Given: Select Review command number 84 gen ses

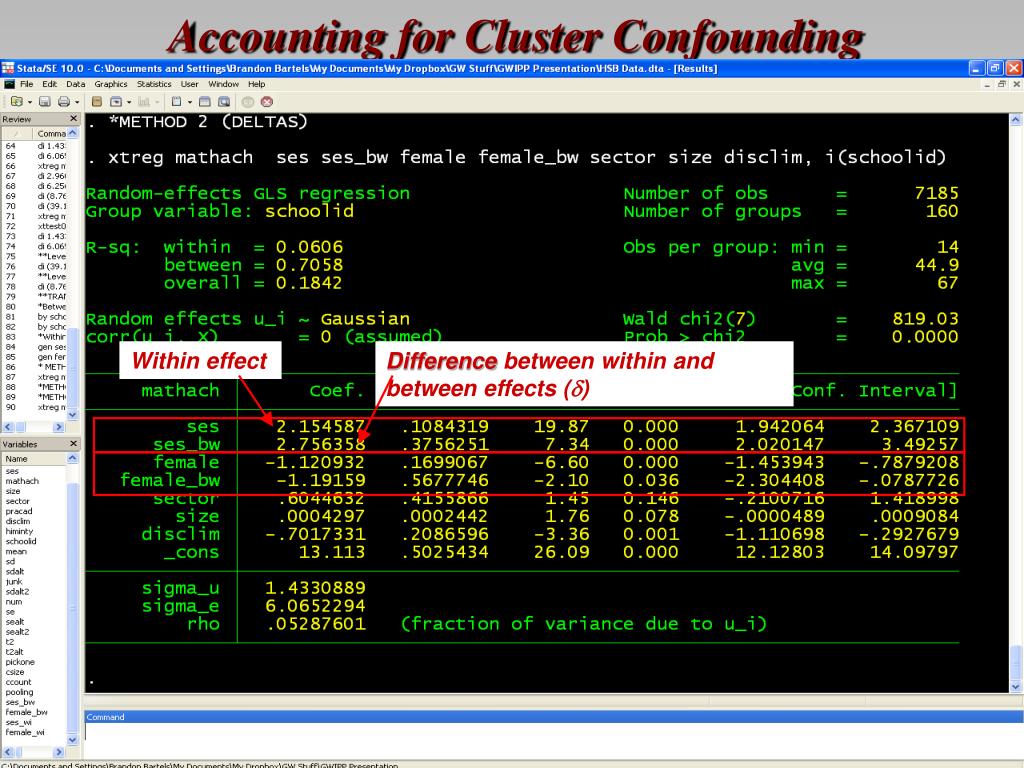Looking at the screenshot, I should tap(34, 347).
